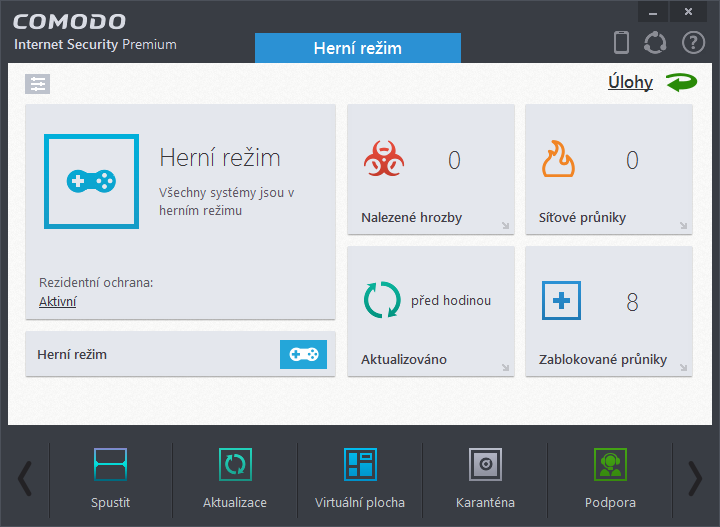Expand Aktualizováno corner arrow

point(506,367)
